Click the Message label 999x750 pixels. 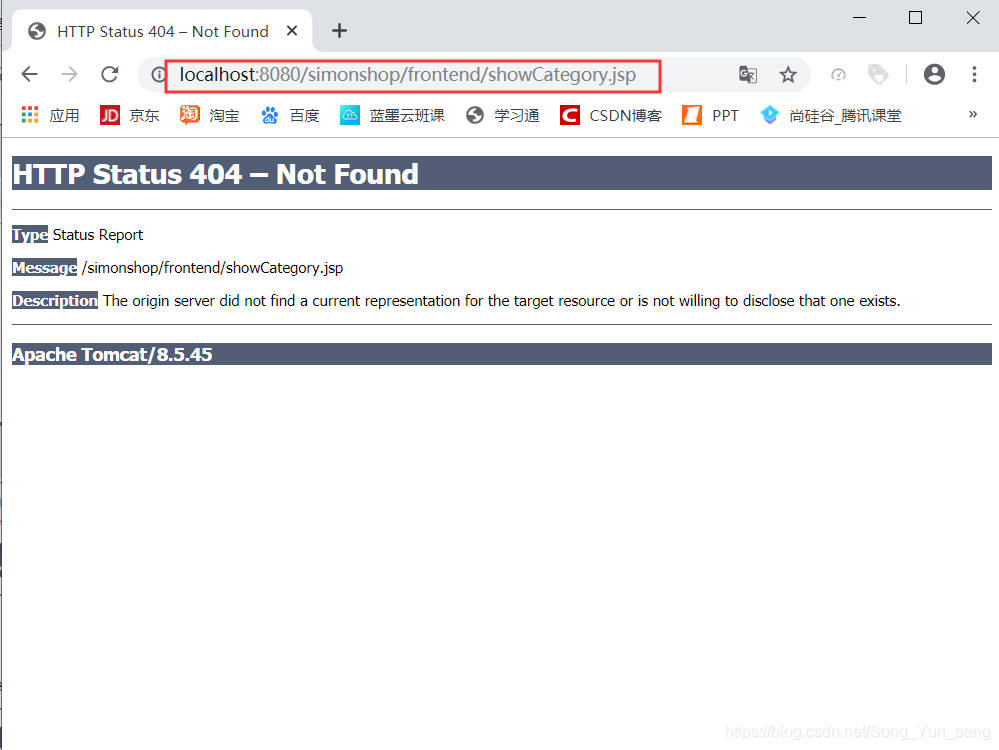45,268
